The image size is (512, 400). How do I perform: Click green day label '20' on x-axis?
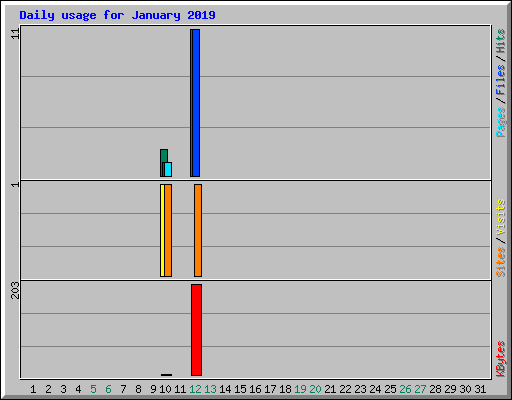315,389
